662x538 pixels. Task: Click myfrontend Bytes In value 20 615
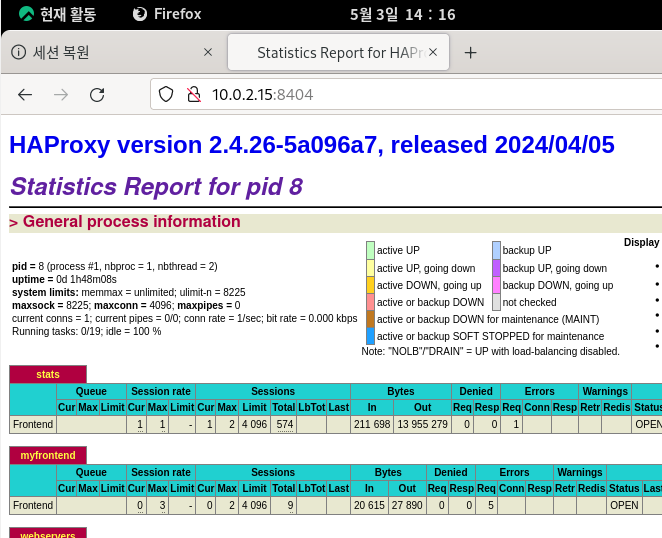(369, 505)
